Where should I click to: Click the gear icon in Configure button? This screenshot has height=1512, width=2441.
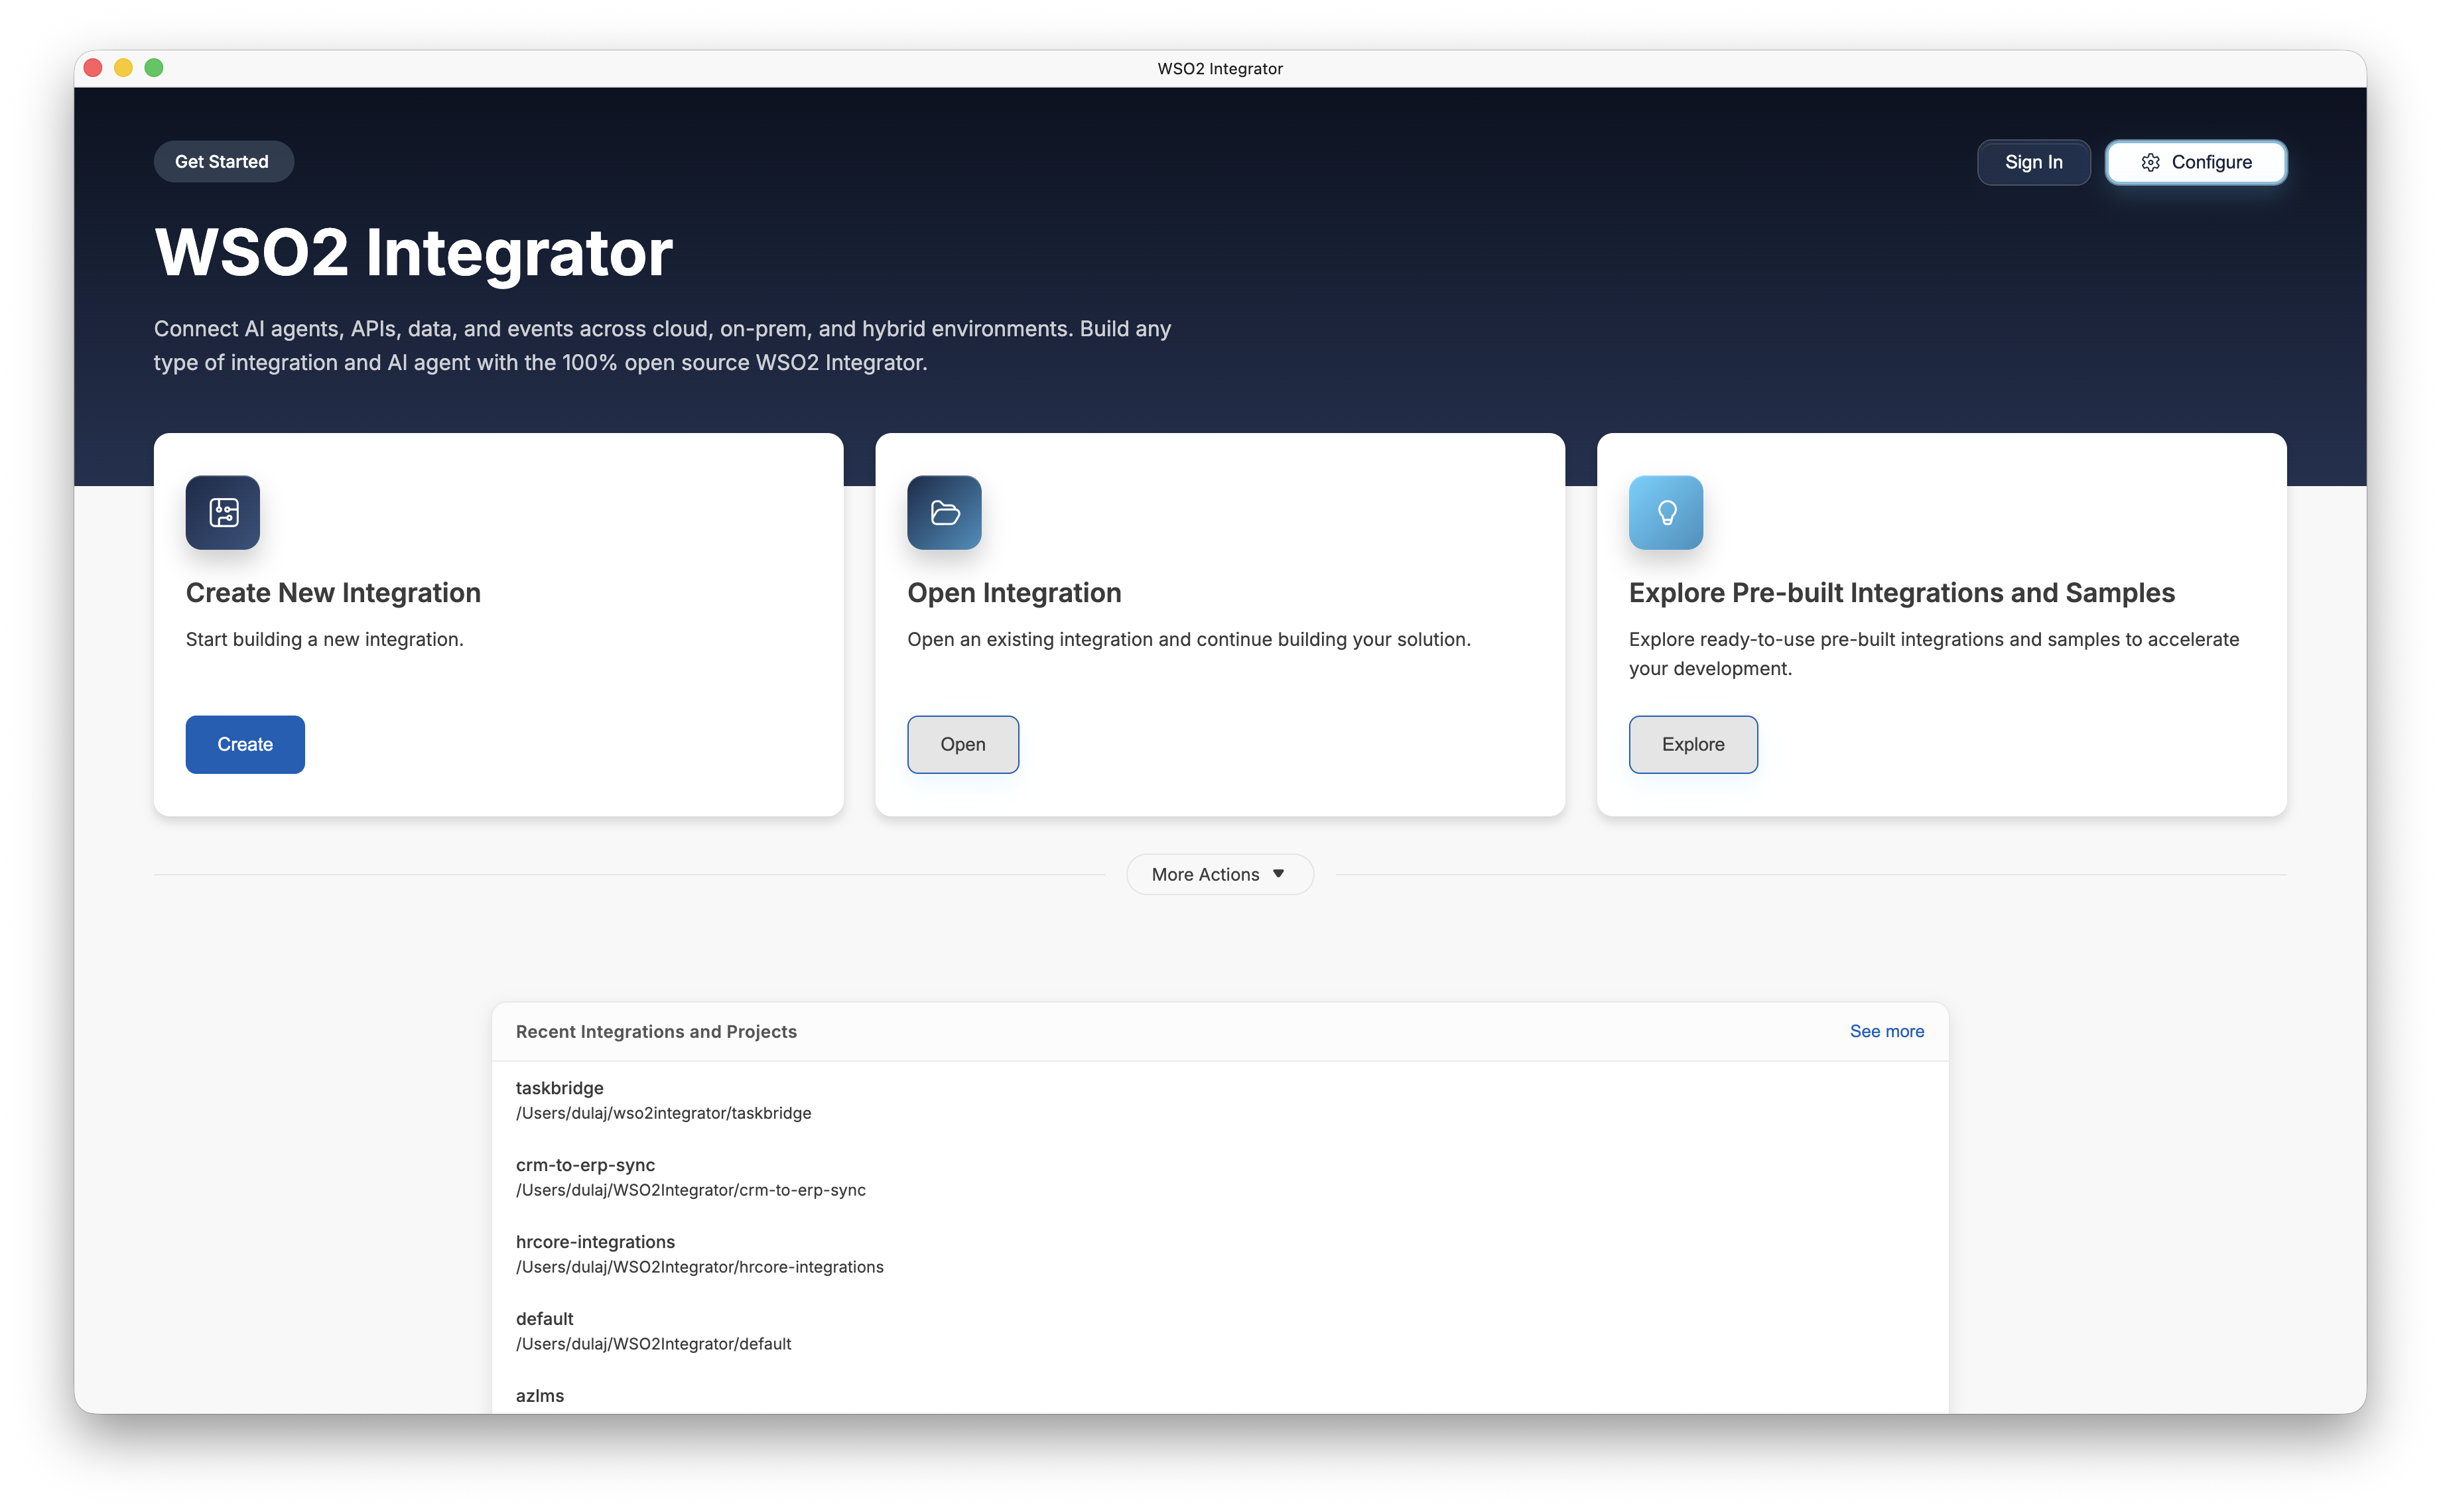(x=2150, y=162)
